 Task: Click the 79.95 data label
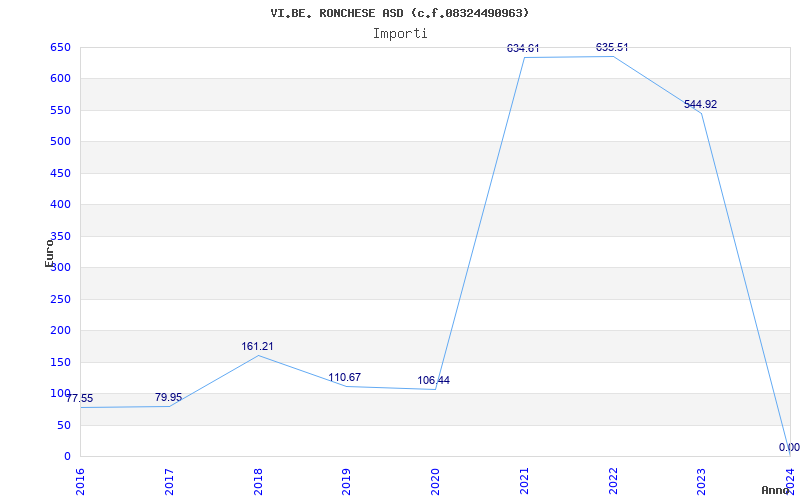[168, 397]
